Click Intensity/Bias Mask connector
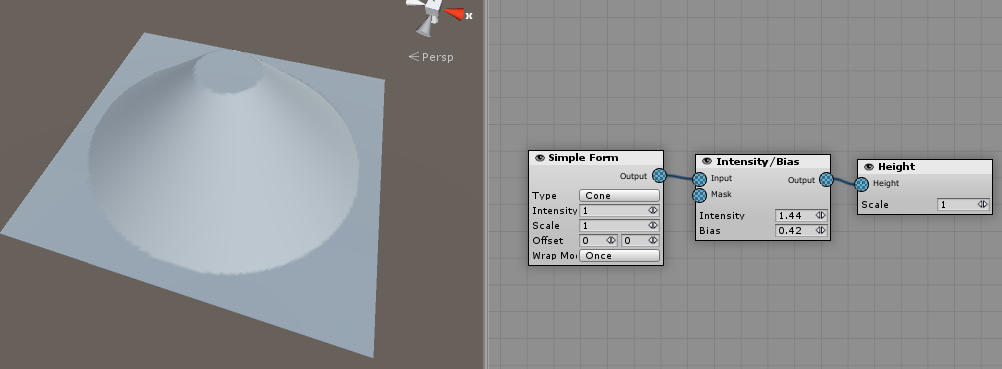 (700, 195)
